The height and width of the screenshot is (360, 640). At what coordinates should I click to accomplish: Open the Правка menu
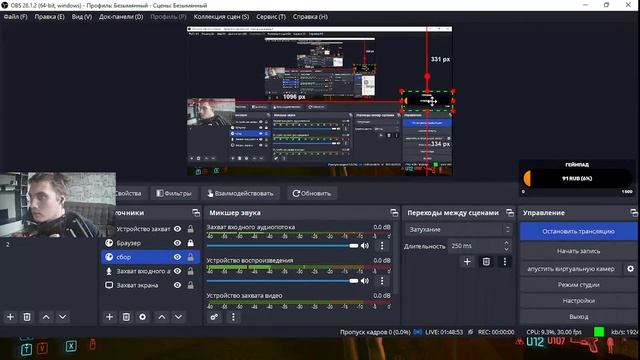click(49, 17)
